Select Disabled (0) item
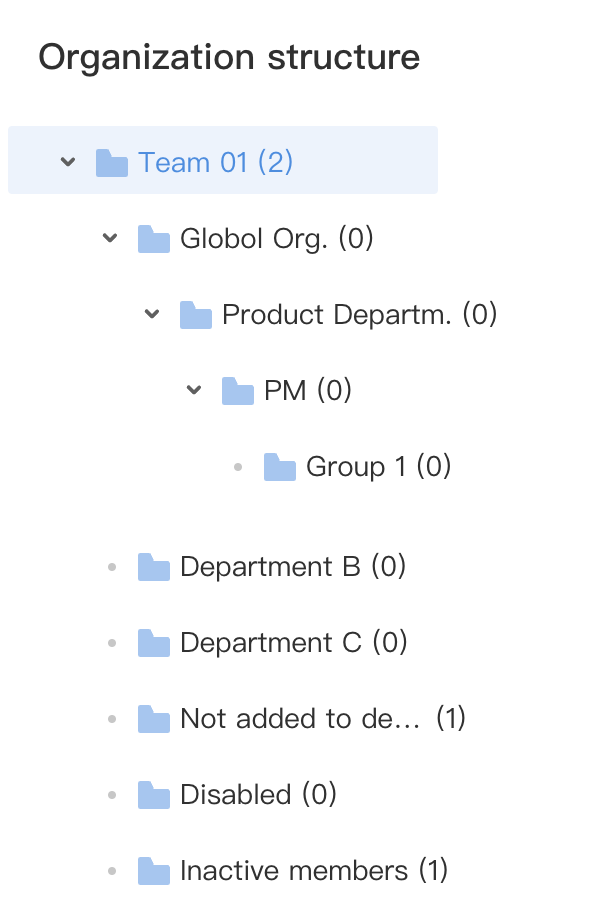This screenshot has width=610, height=910. tap(258, 795)
